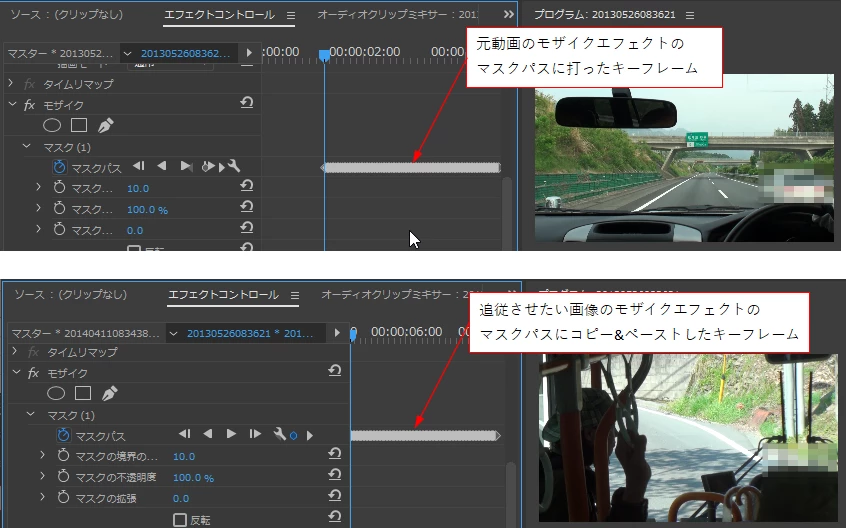Switch to upper エフェクトコントロール tab
Screen dimensions: 846x528
click(220, 15)
